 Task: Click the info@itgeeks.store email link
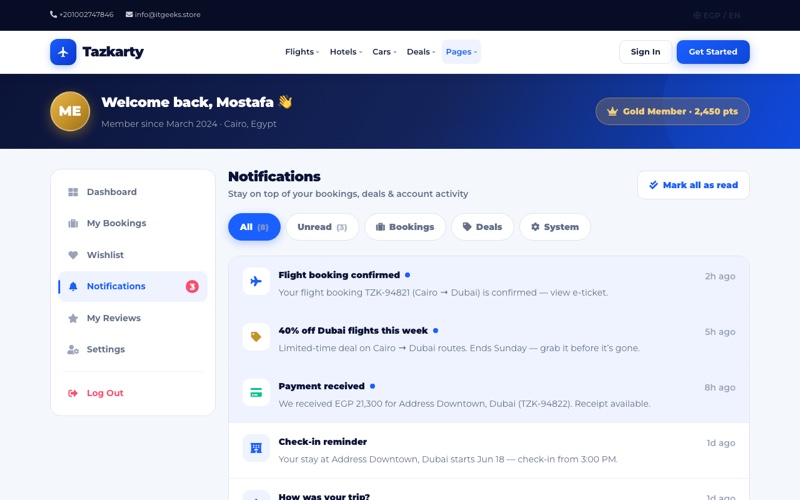click(163, 14)
